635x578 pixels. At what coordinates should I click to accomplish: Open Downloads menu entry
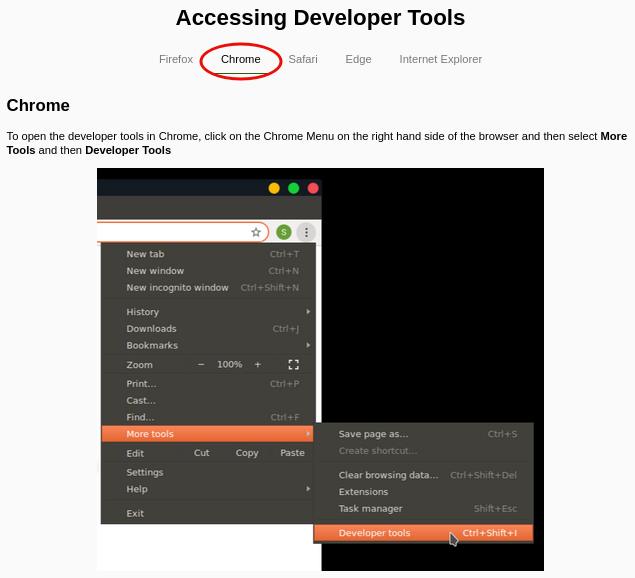[209, 328]
